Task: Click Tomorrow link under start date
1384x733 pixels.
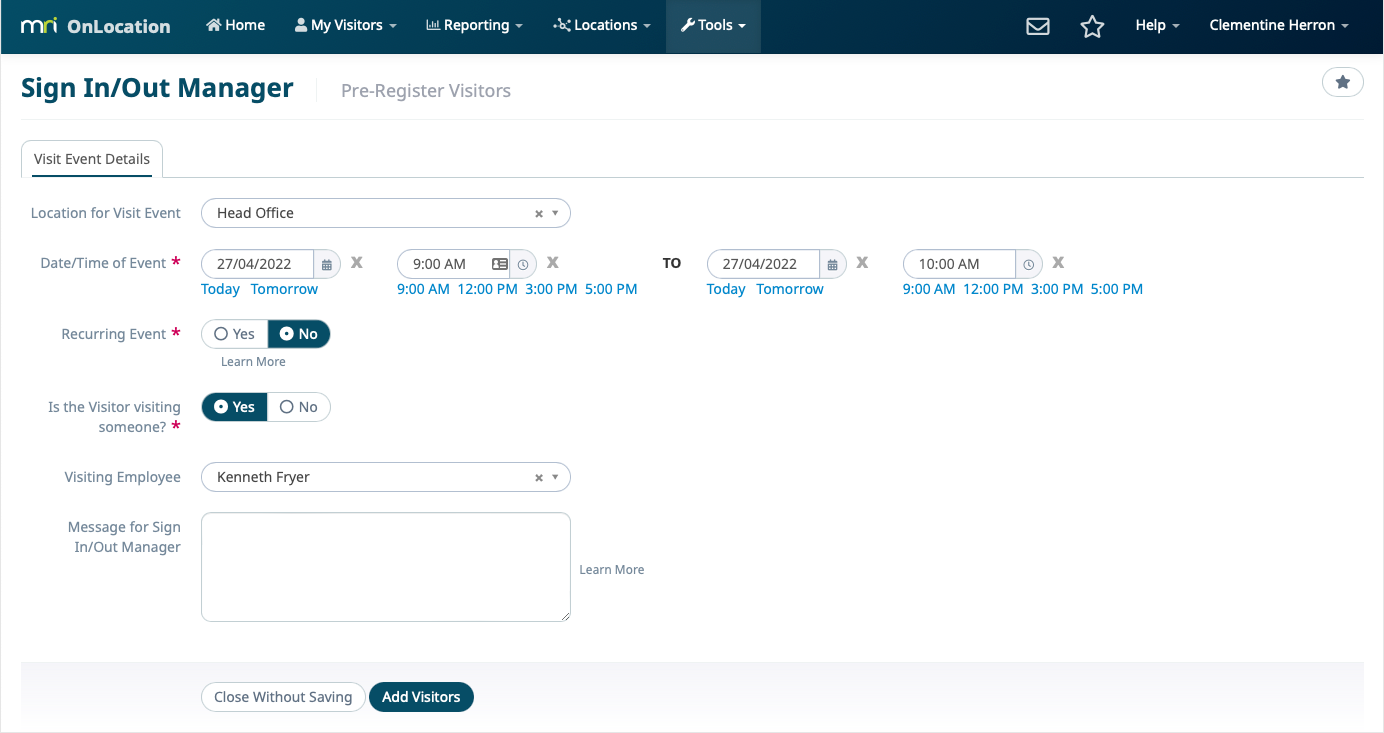Action: [284, 289]
